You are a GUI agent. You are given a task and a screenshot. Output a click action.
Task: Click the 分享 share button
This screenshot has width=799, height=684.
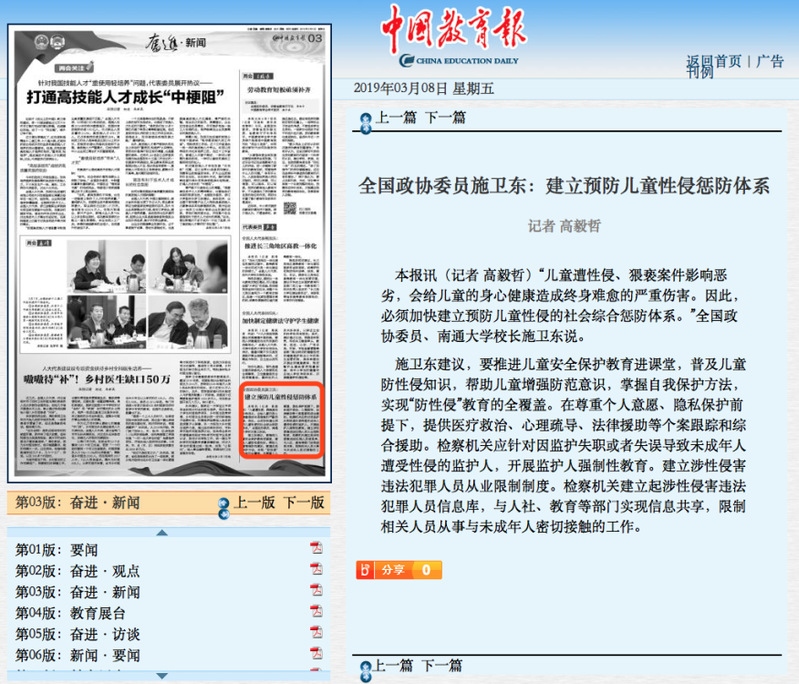click(398, 570)
